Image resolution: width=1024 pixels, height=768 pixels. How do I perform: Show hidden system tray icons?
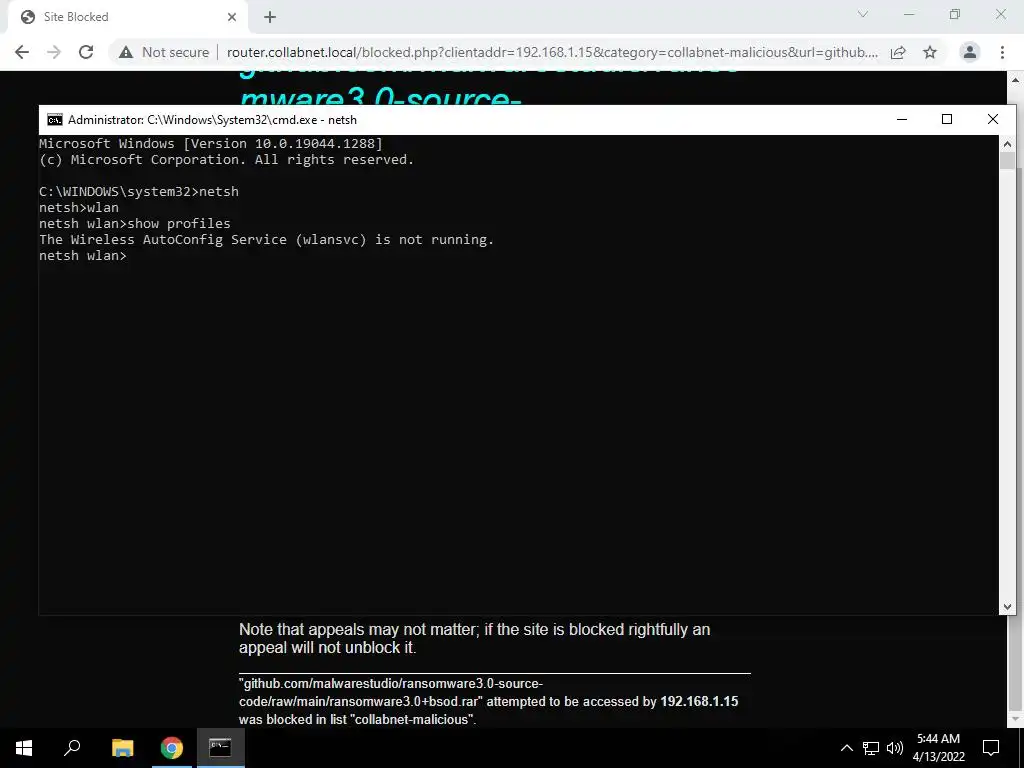846,748
